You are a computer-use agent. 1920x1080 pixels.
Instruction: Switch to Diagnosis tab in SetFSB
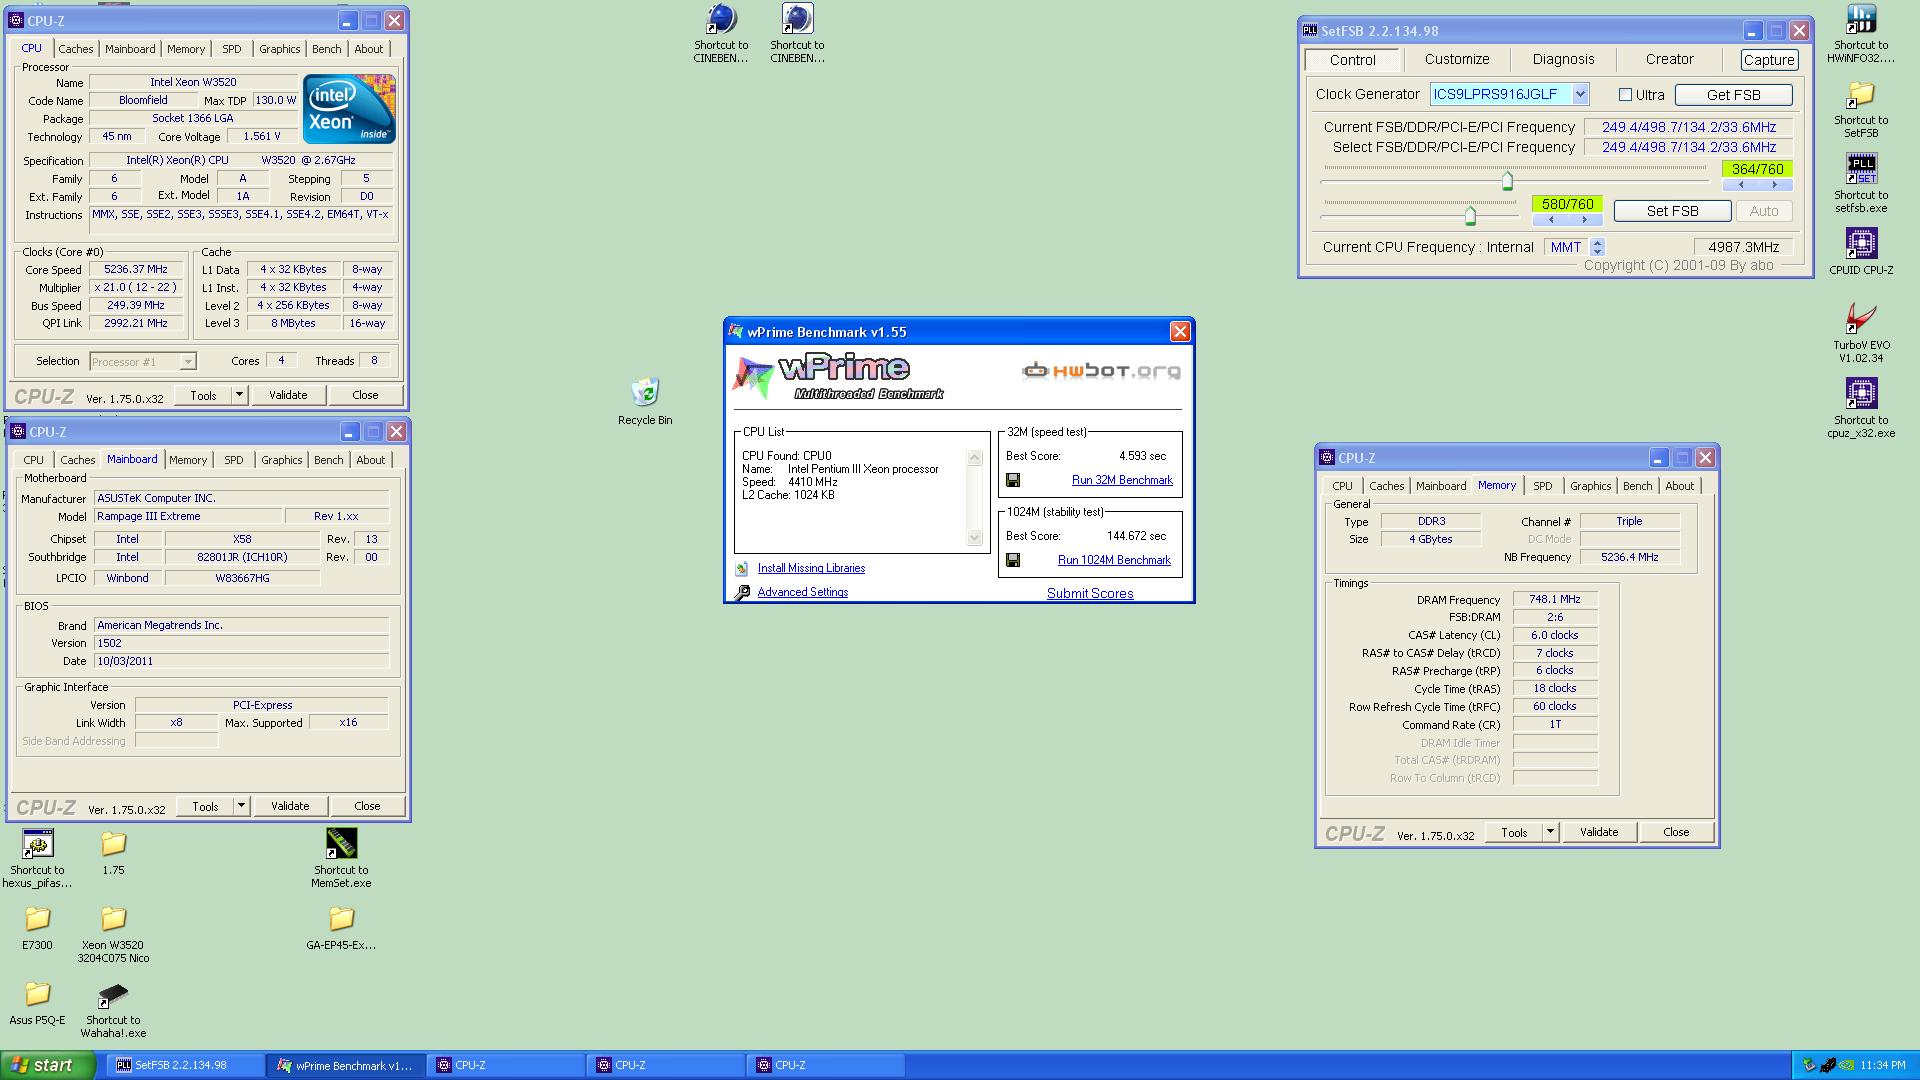1563,60
